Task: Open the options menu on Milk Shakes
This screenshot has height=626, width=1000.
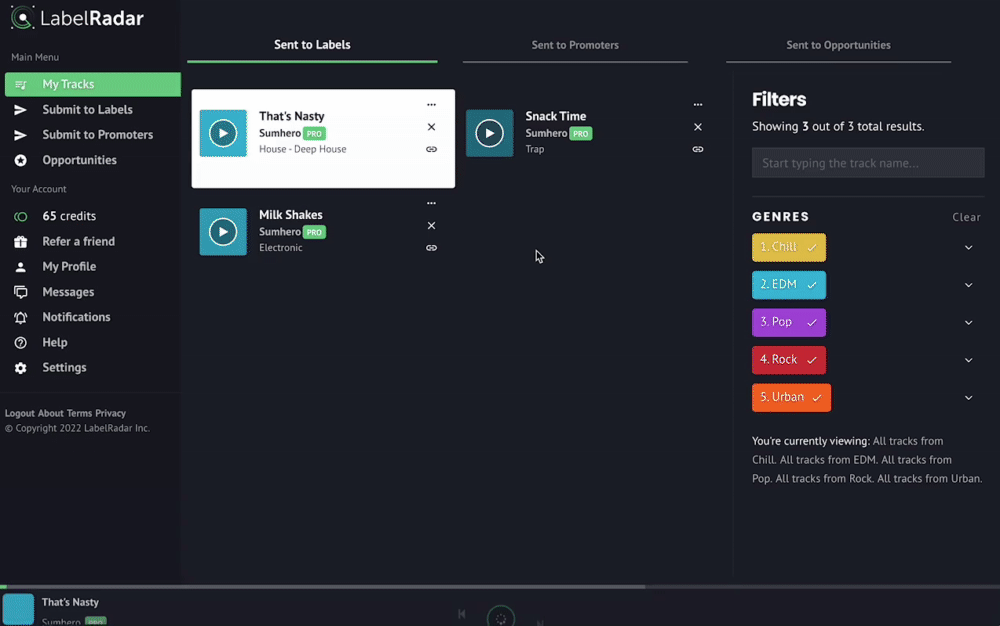Action: (431, 203)
